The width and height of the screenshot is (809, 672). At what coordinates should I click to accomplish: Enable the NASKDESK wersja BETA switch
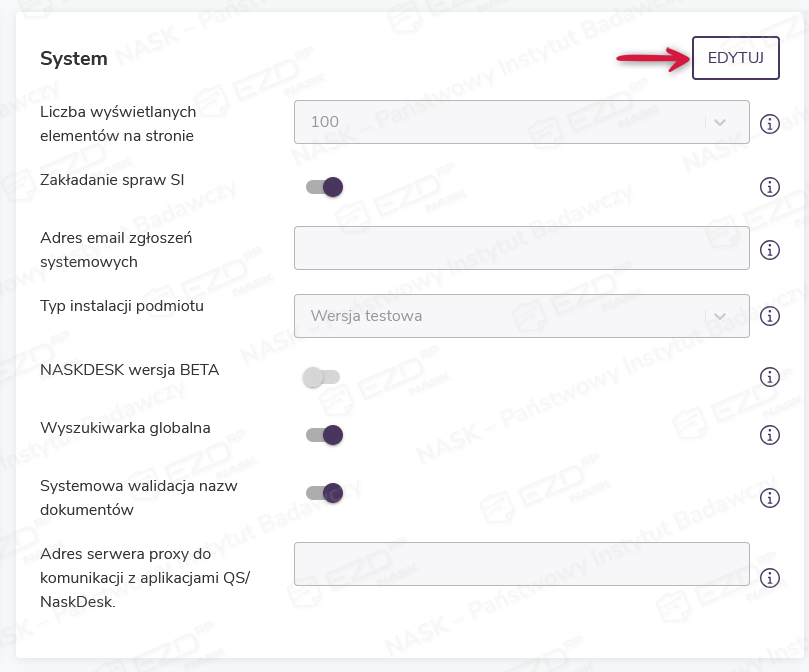point(322,377)
